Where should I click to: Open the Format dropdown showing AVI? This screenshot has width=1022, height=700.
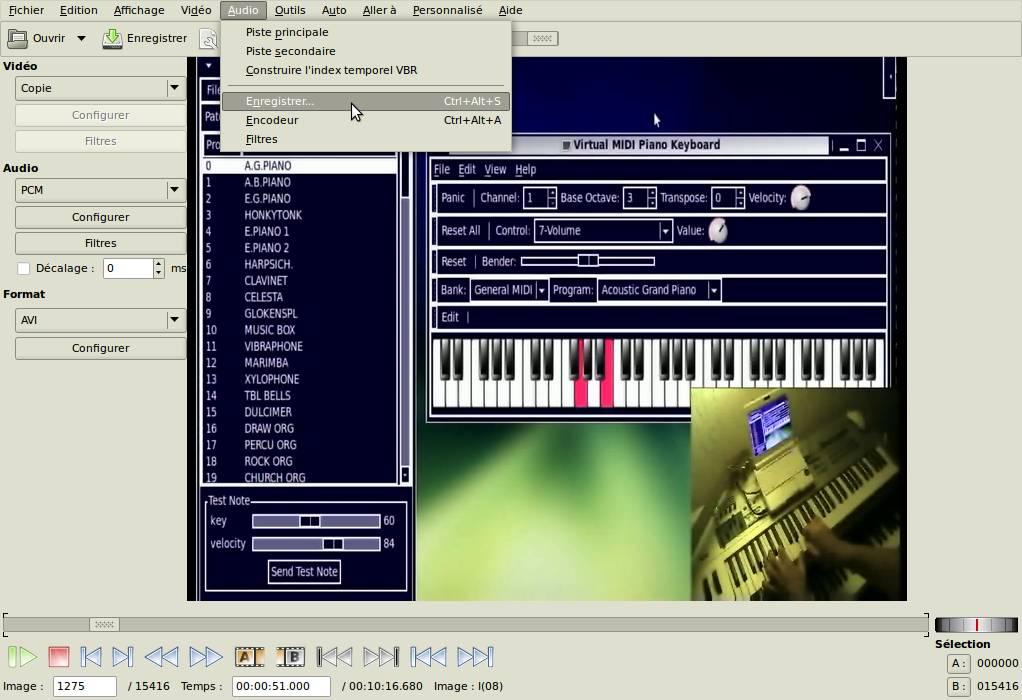pyautogui.click(x=100, y=320)
